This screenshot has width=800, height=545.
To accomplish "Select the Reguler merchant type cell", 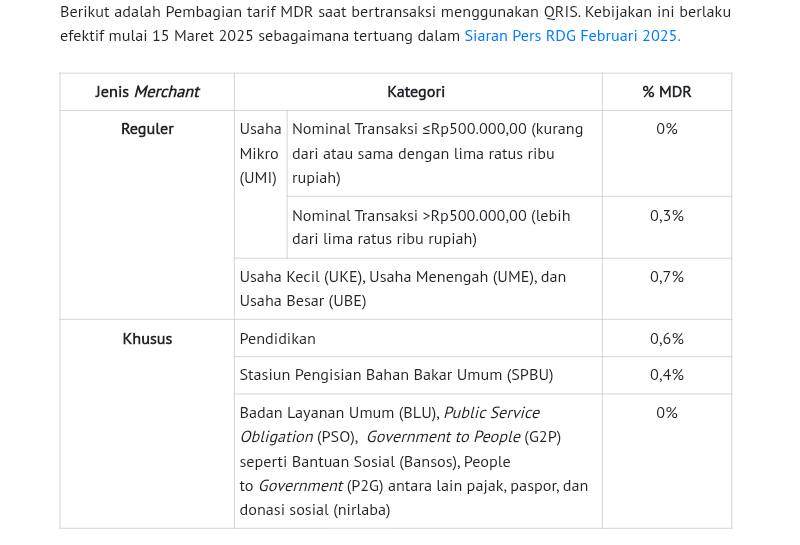I will tap(147, 129).
